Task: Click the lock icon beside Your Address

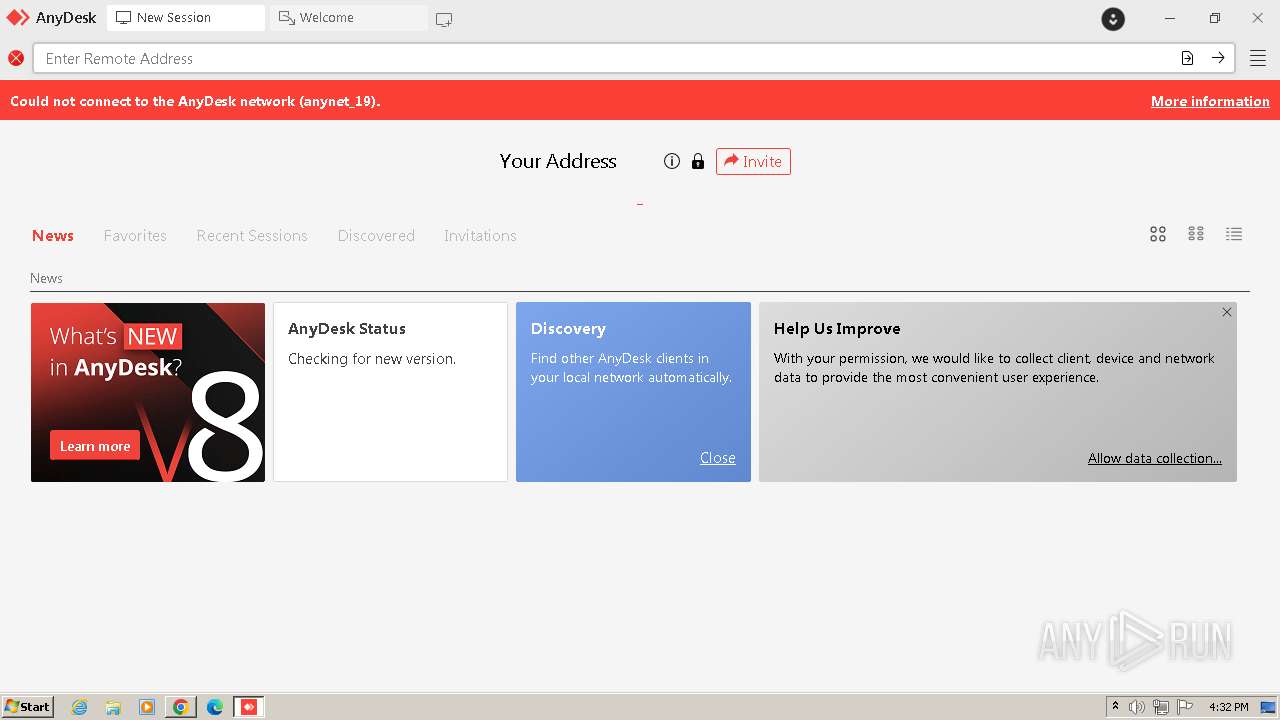Action: [x=698, y=161]
